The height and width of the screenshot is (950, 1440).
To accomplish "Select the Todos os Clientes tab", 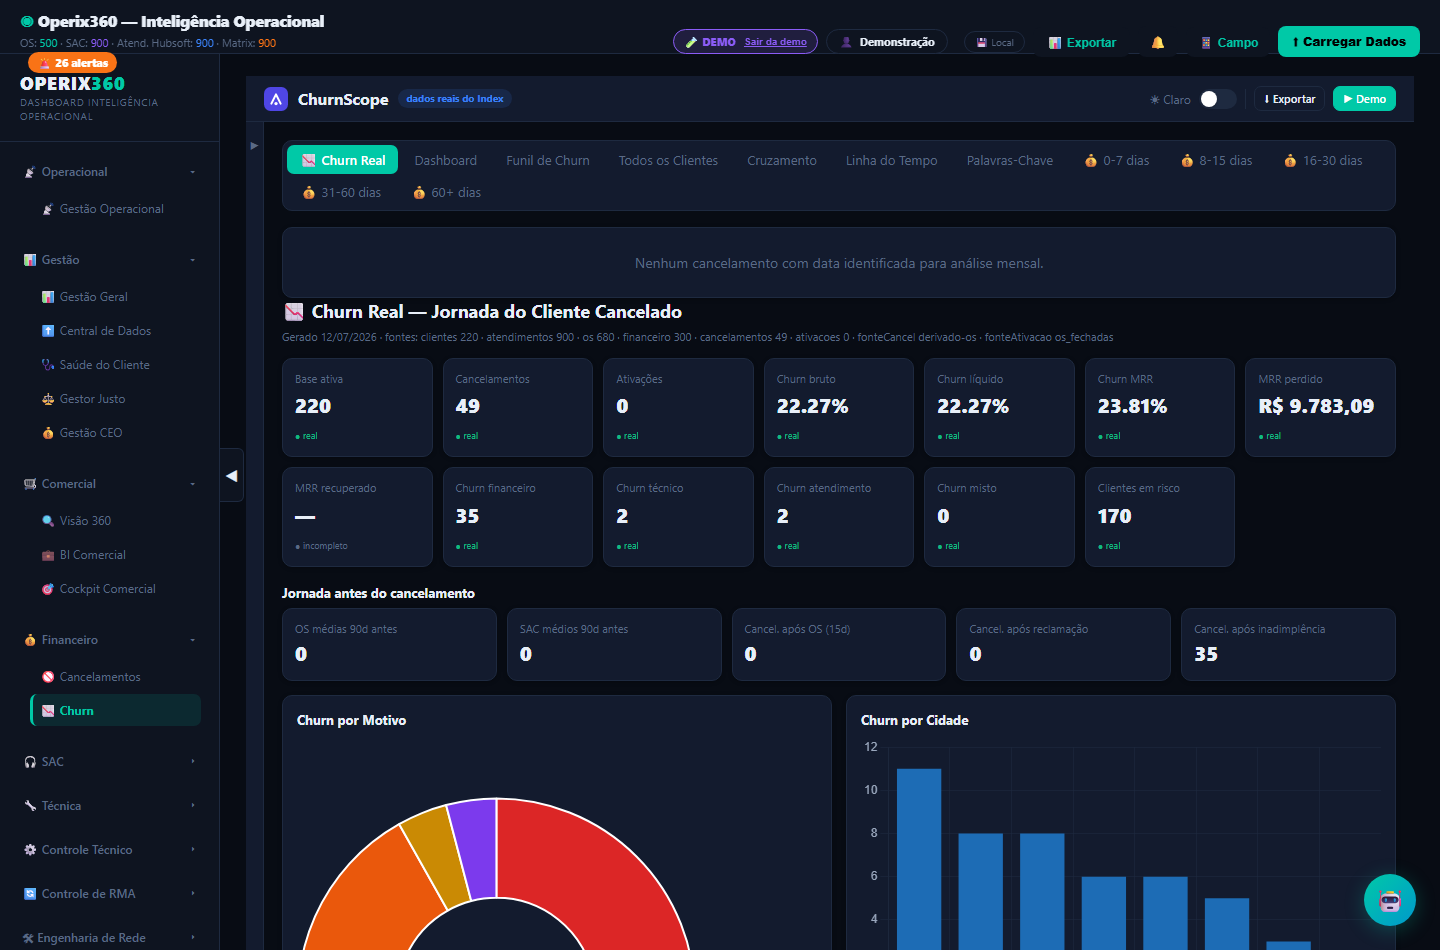I will tap(668, 160).
